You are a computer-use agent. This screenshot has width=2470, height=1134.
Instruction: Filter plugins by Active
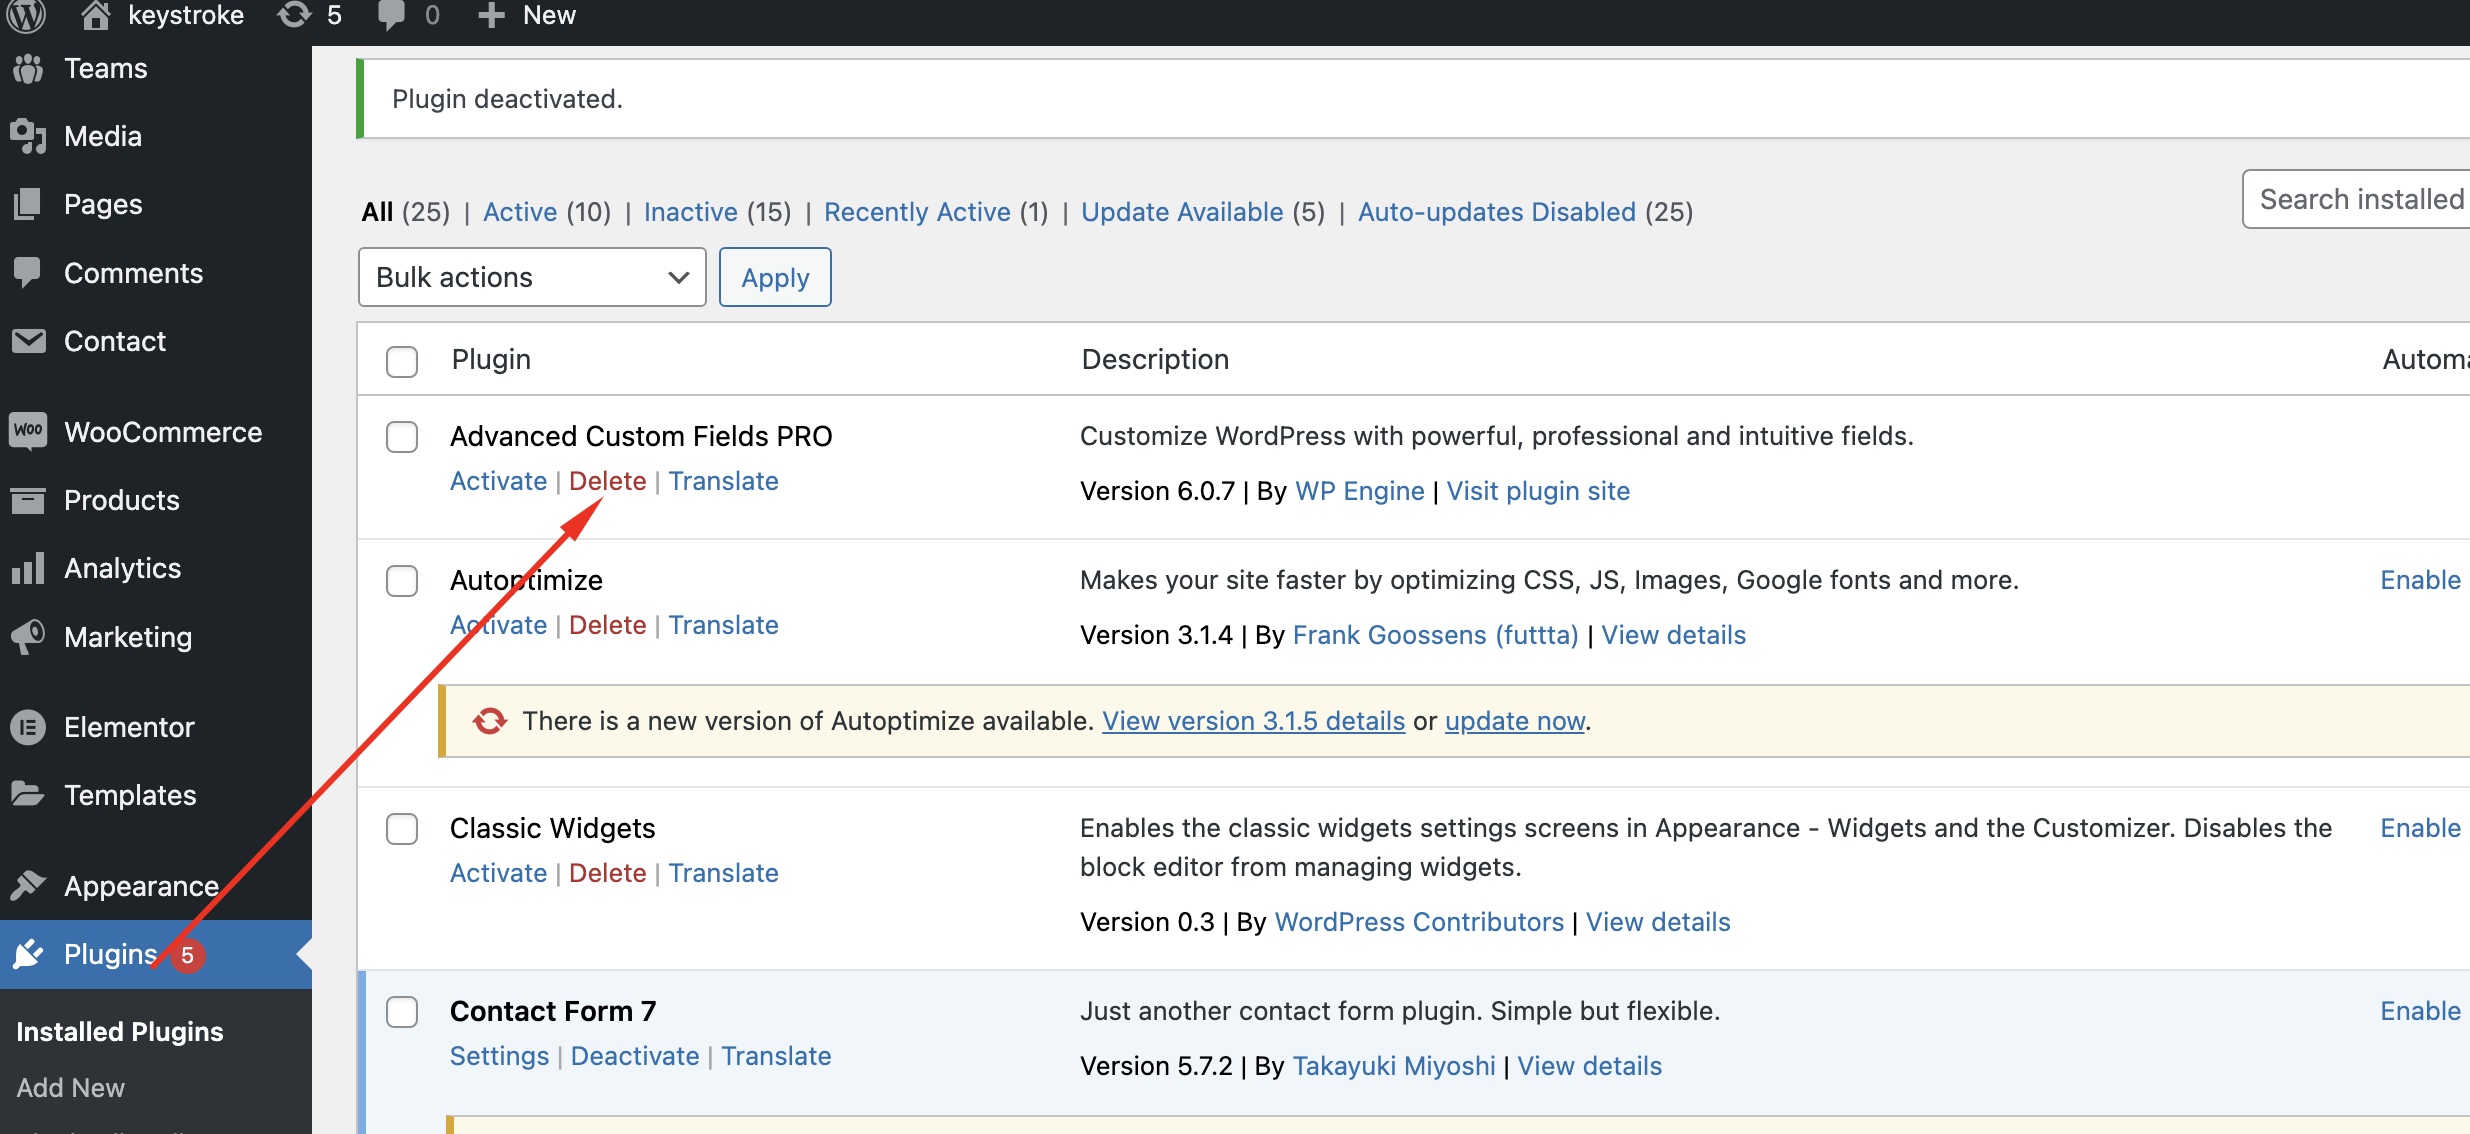[520, 212]
